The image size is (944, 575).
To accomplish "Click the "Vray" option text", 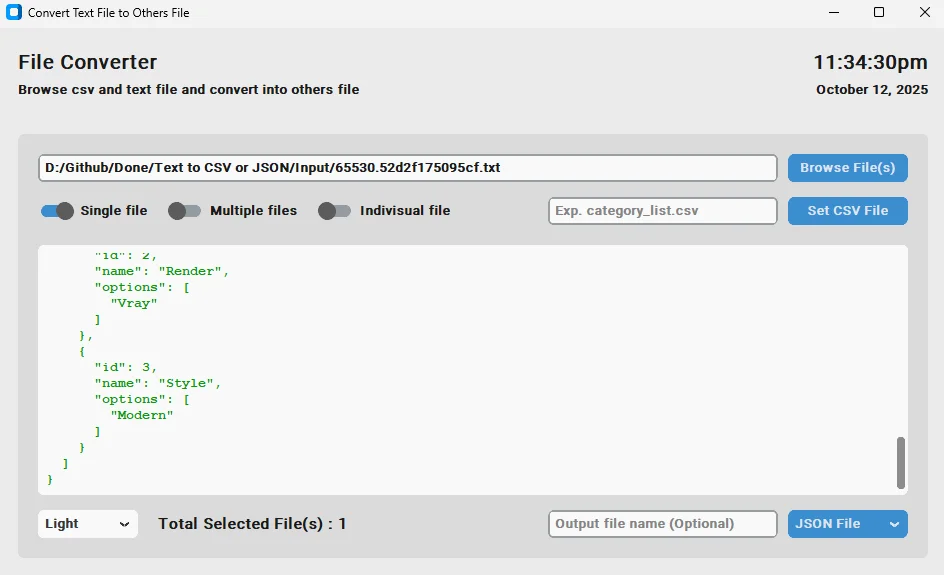I will tap(134, 303).
